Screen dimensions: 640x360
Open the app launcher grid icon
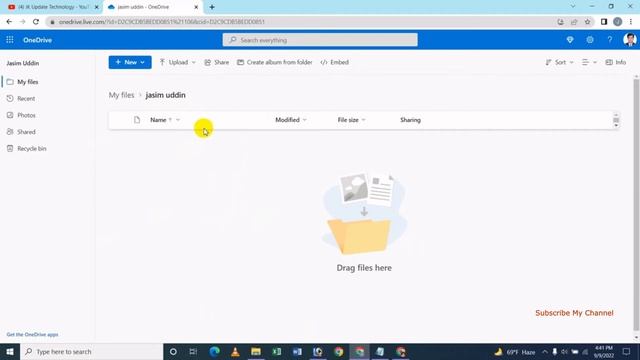[x=10, y=40]
